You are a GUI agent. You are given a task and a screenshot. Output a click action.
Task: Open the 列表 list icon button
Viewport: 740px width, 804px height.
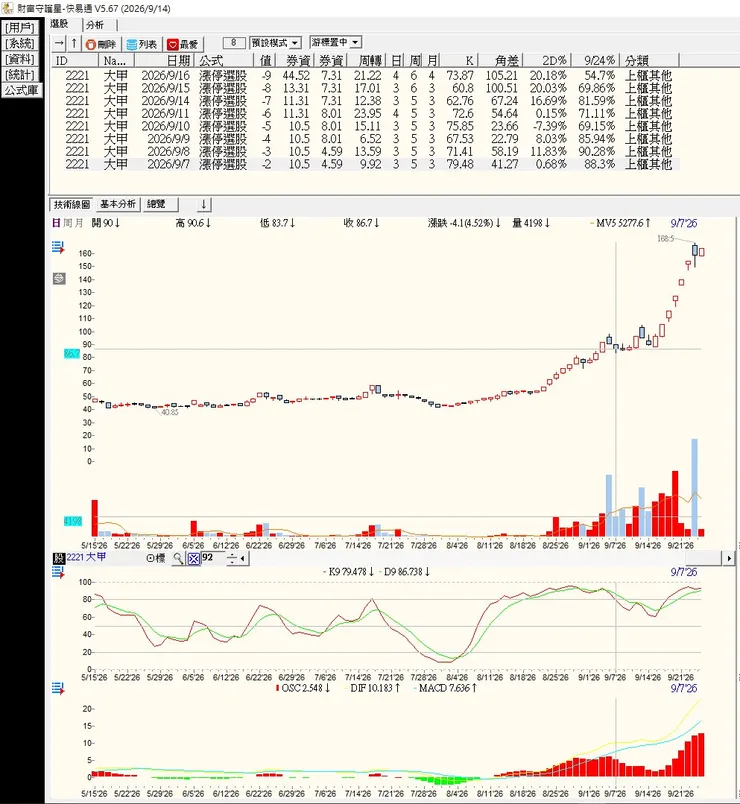pos(142,44)
